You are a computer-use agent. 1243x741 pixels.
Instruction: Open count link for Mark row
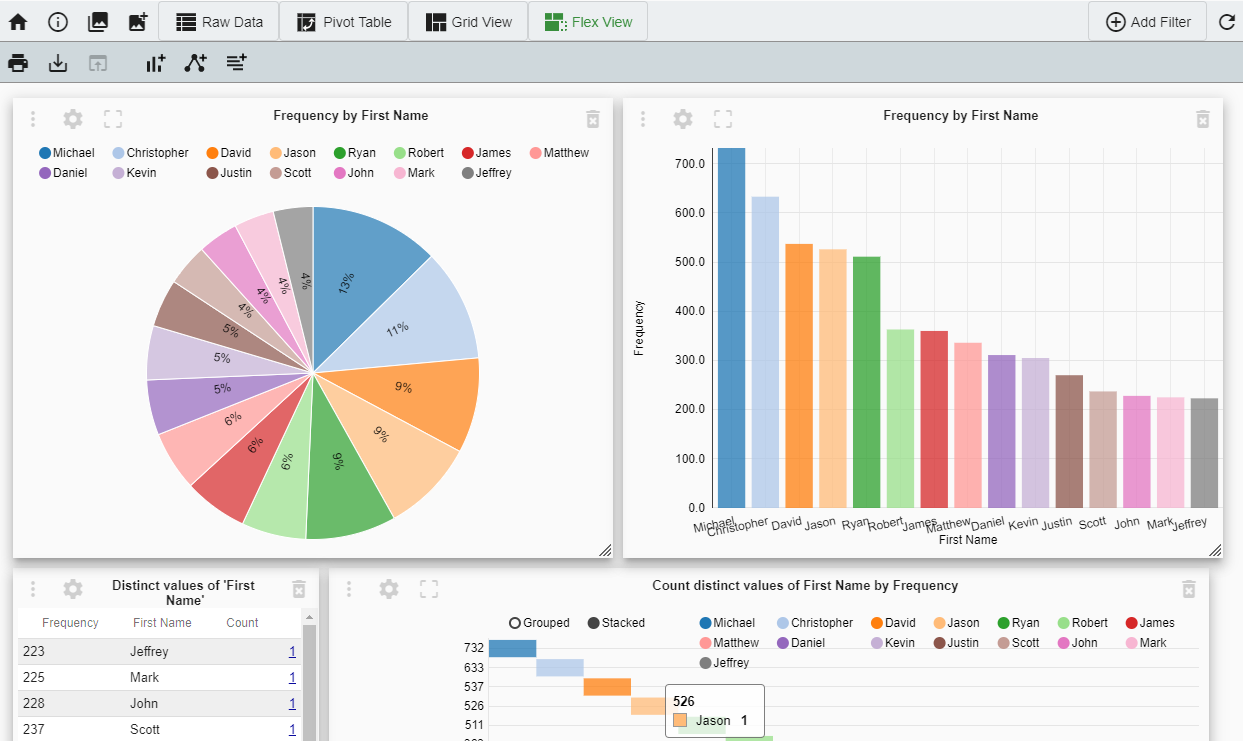292,678
